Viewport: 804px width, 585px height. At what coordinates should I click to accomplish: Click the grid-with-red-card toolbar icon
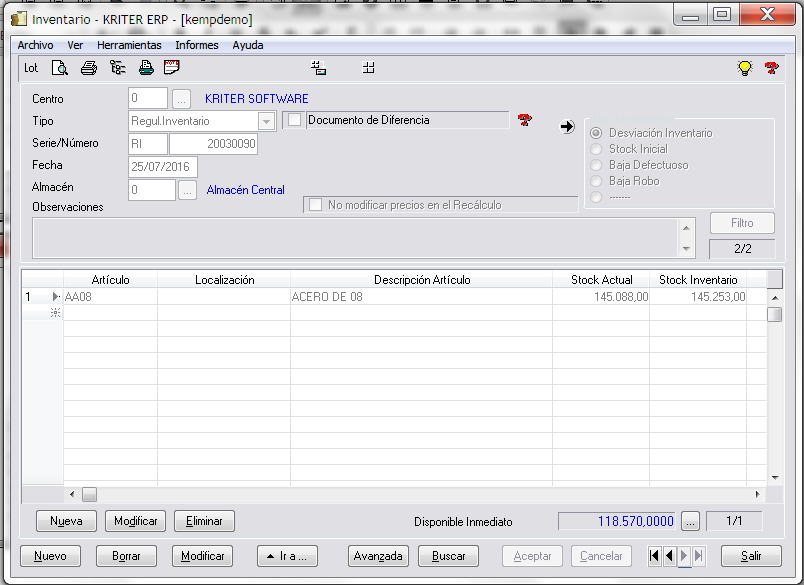[x=318, y=68]
